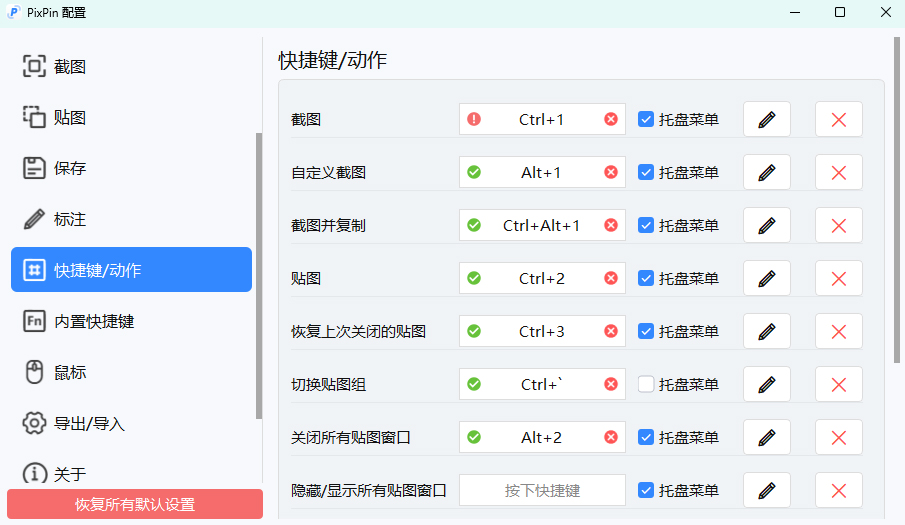Clear the Ctrl+Alt+1 shortcut using its red circle

tap(611, 225)
